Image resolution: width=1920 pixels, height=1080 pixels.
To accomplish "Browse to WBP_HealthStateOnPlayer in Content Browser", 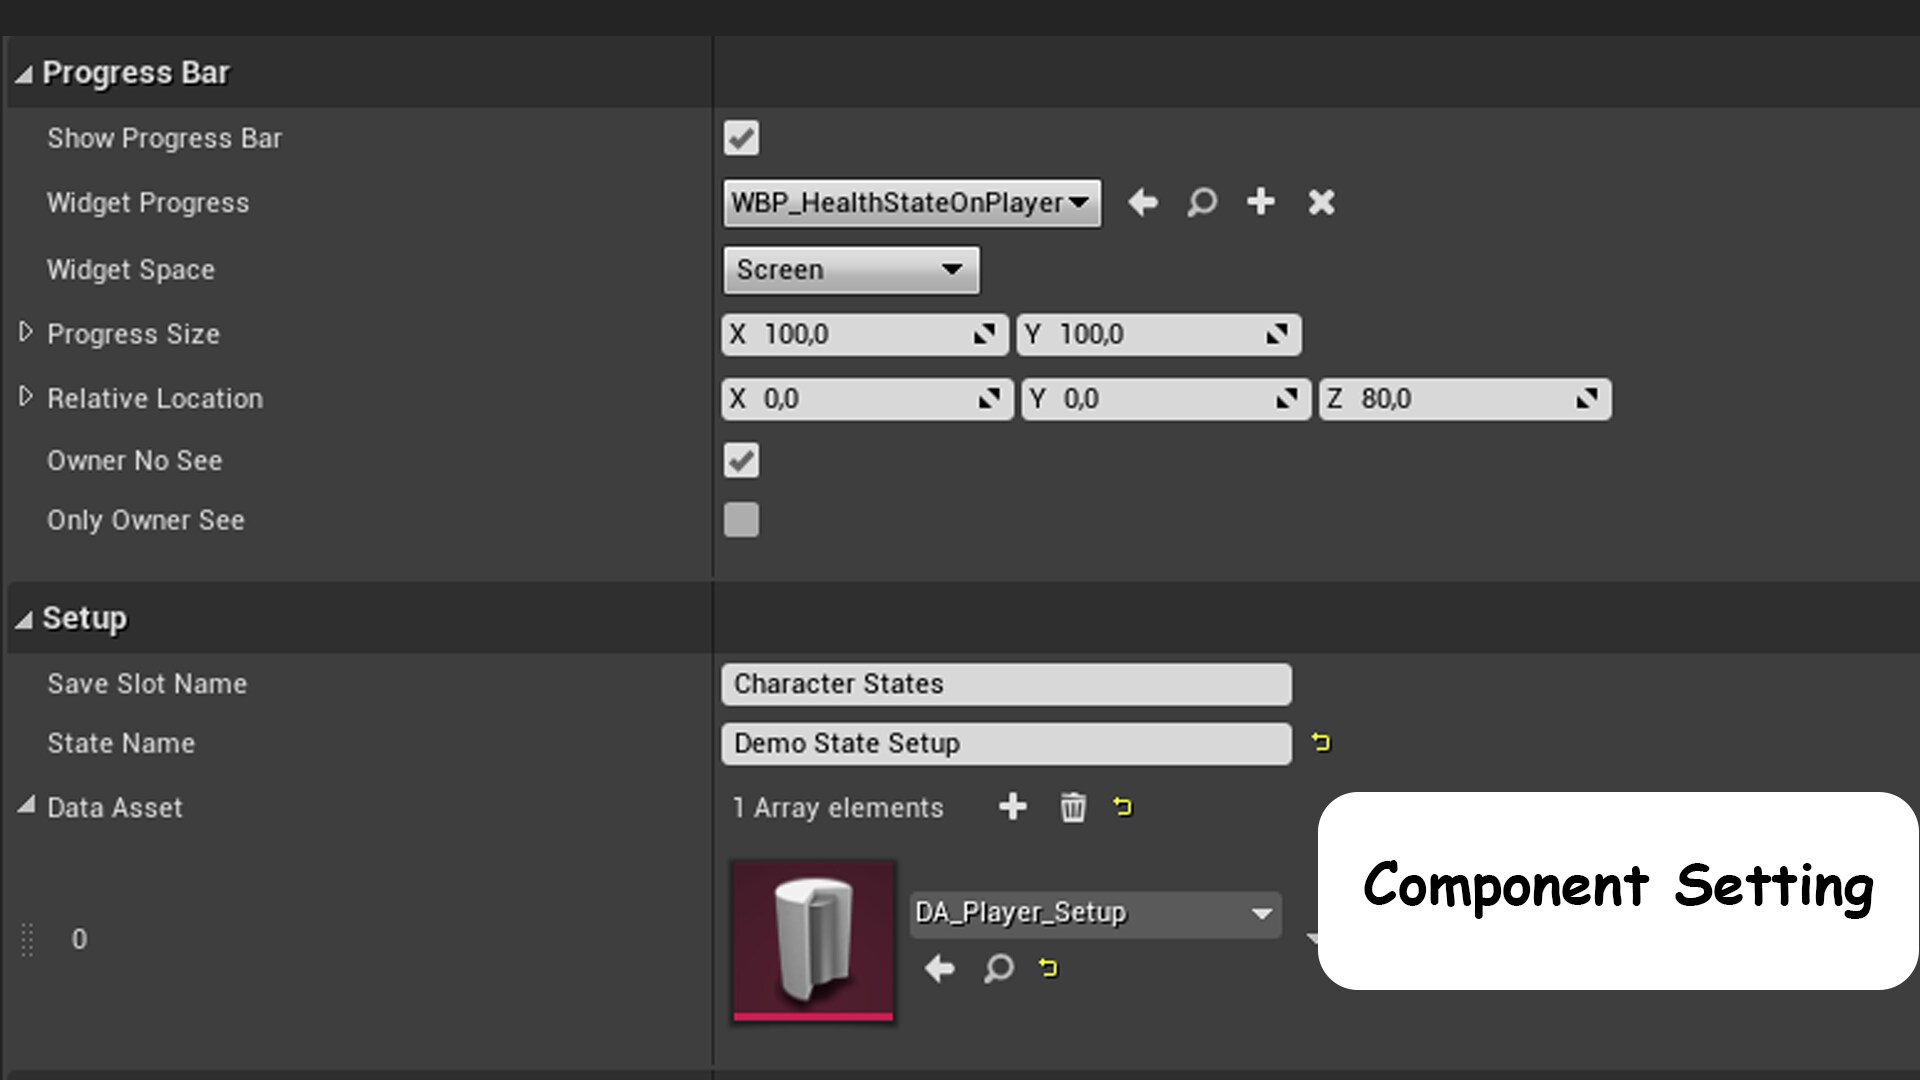I will (x=1201, y=202).
